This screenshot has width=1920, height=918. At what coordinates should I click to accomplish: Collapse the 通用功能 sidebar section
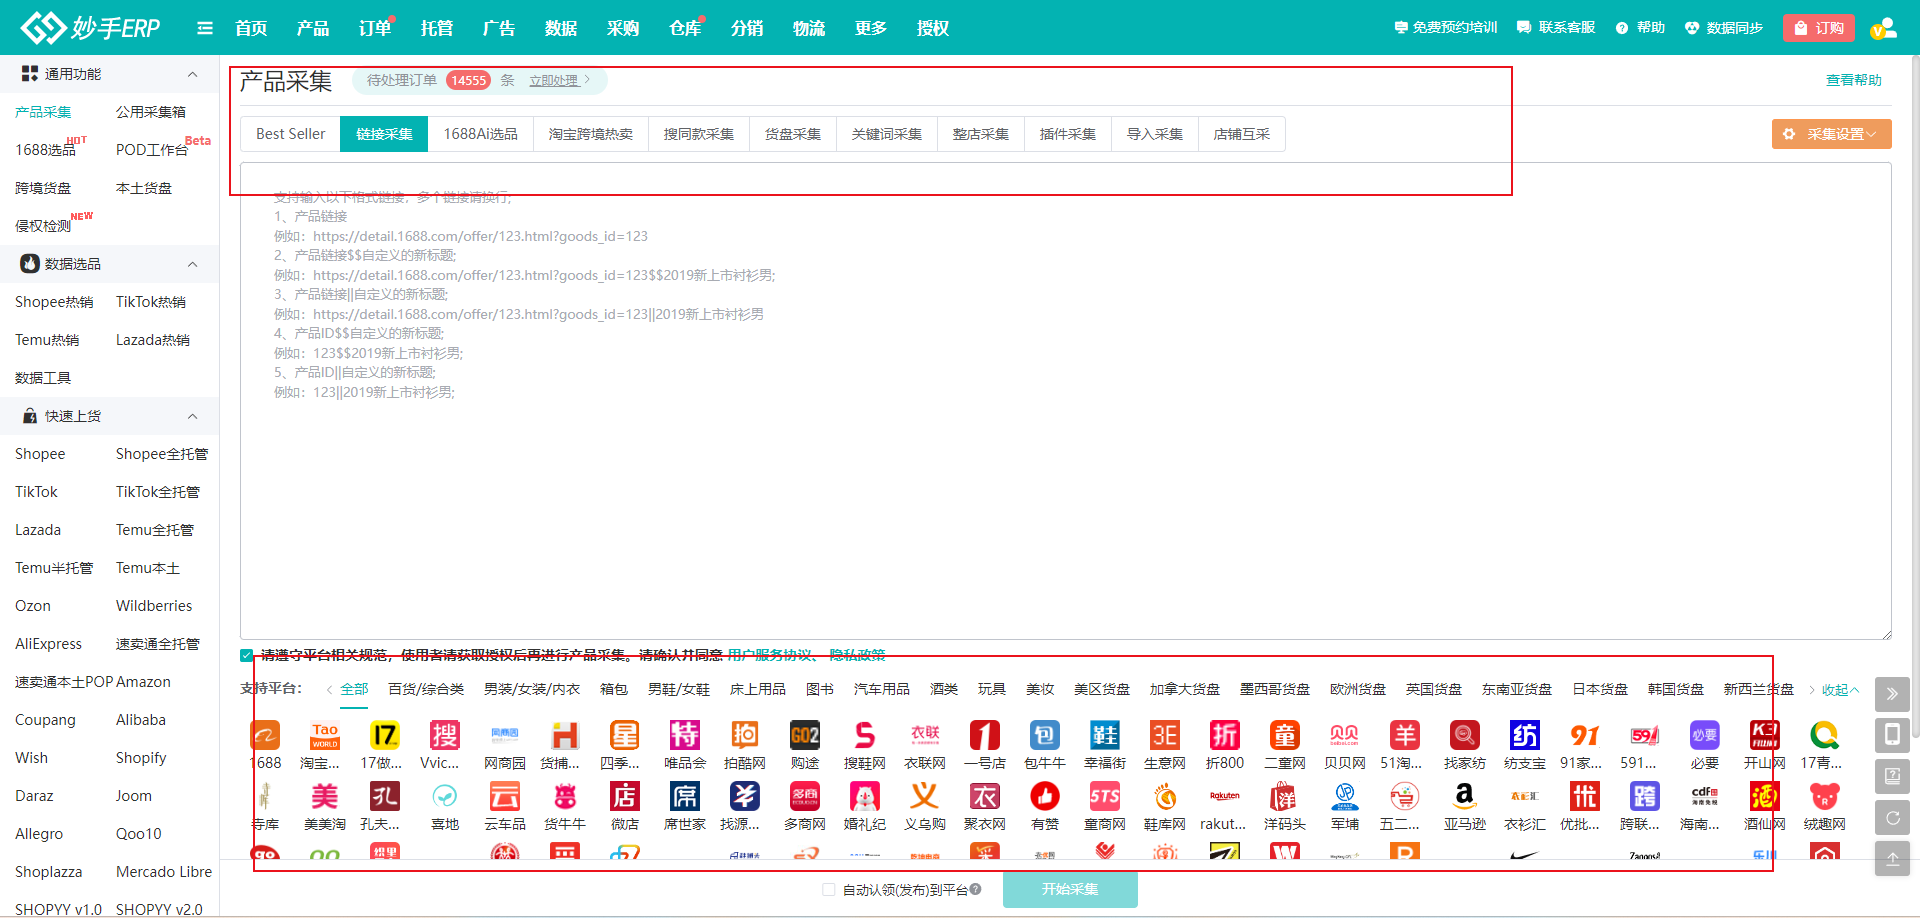[193, 74]
